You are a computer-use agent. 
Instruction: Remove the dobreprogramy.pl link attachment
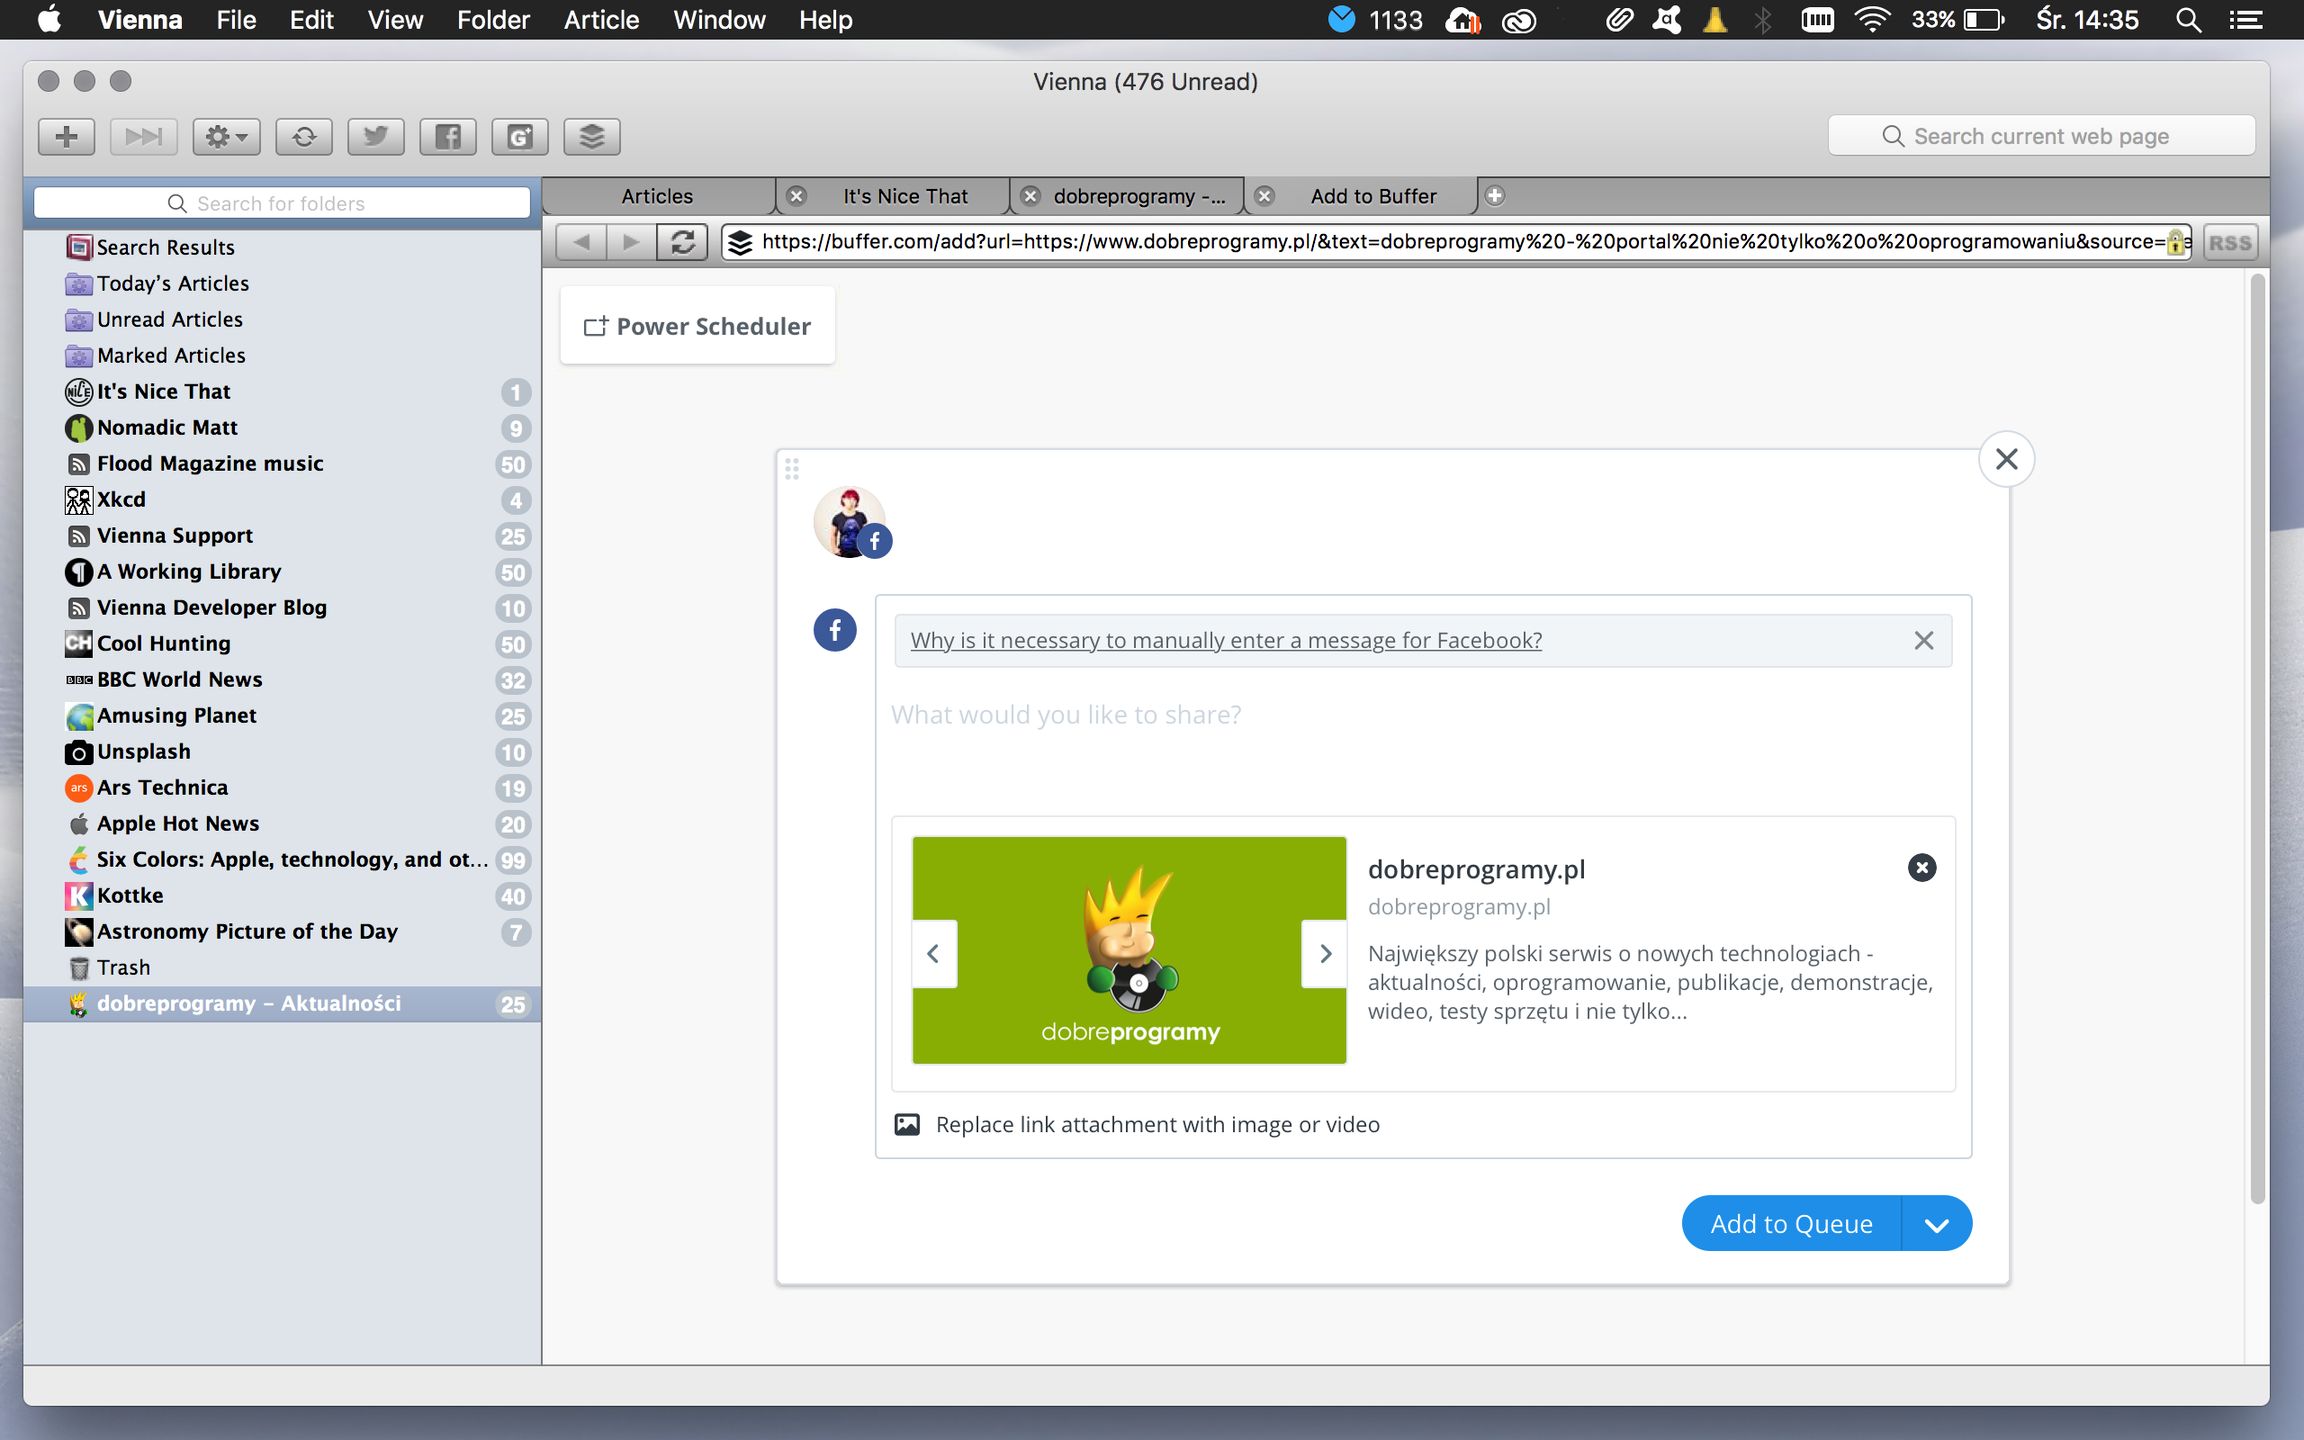click(1921, 868)
